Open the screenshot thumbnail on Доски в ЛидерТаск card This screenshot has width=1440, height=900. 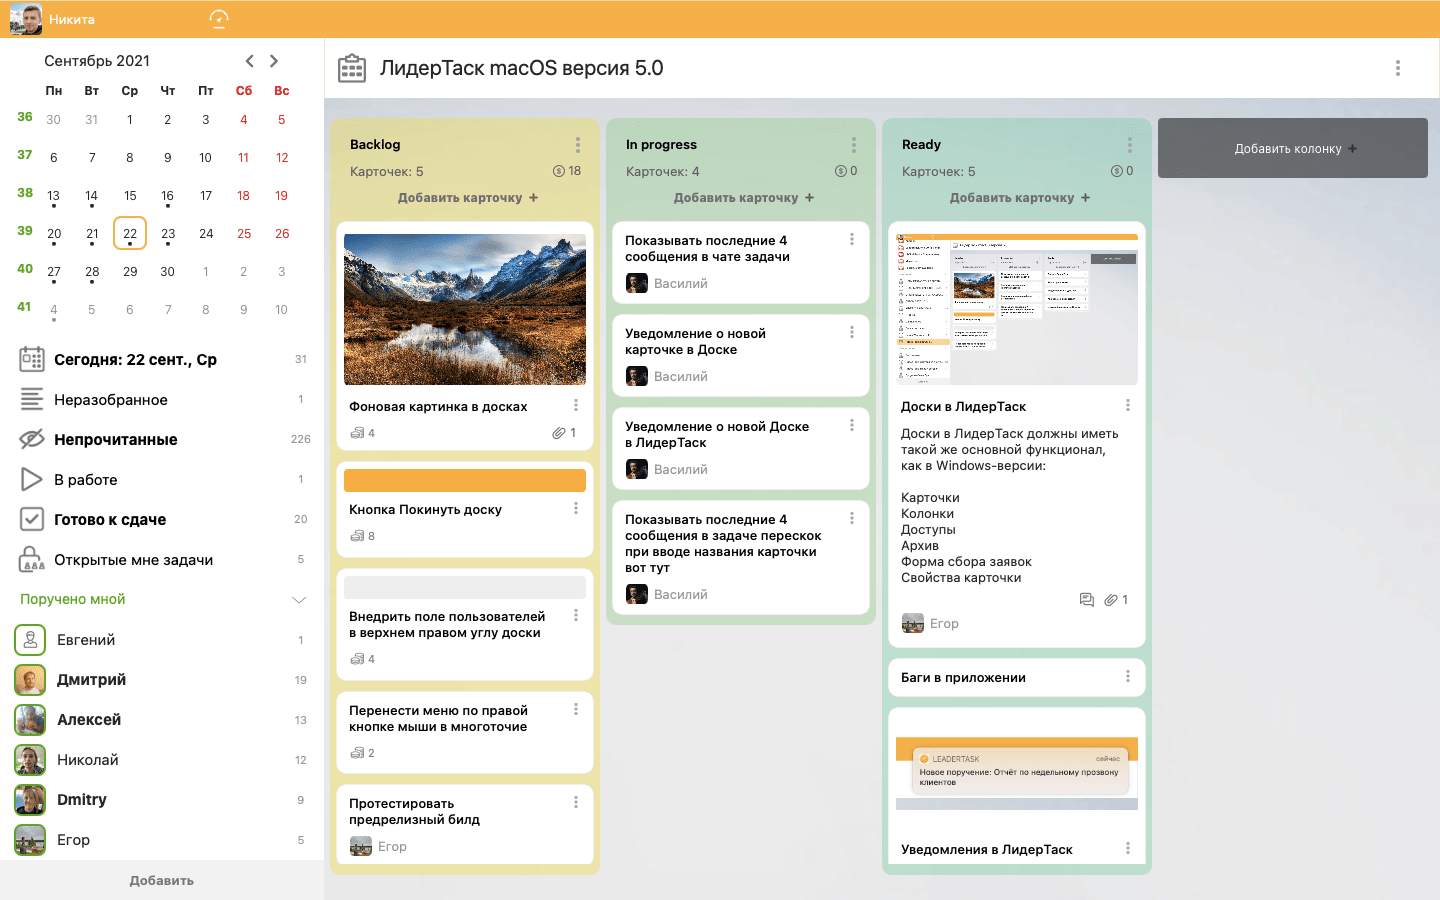coord(1017,309)
